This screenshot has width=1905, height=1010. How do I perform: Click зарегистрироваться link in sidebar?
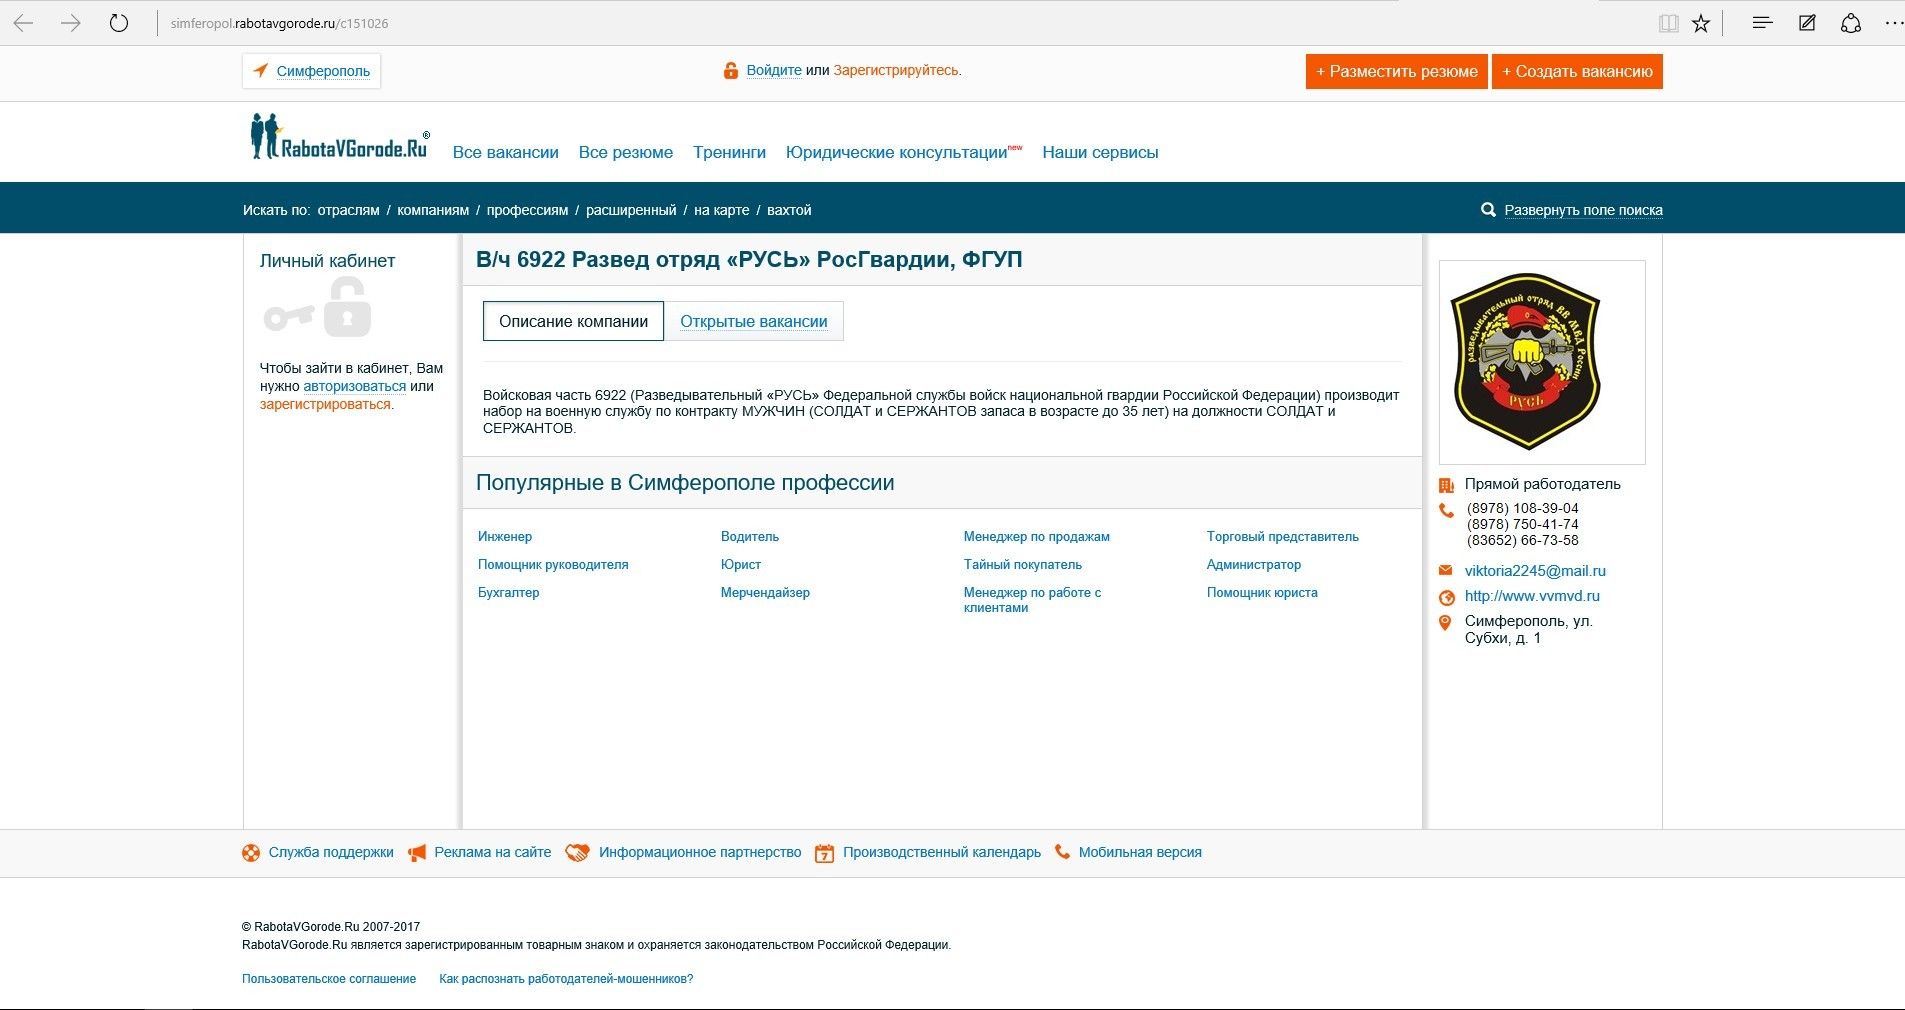[325, 404]
